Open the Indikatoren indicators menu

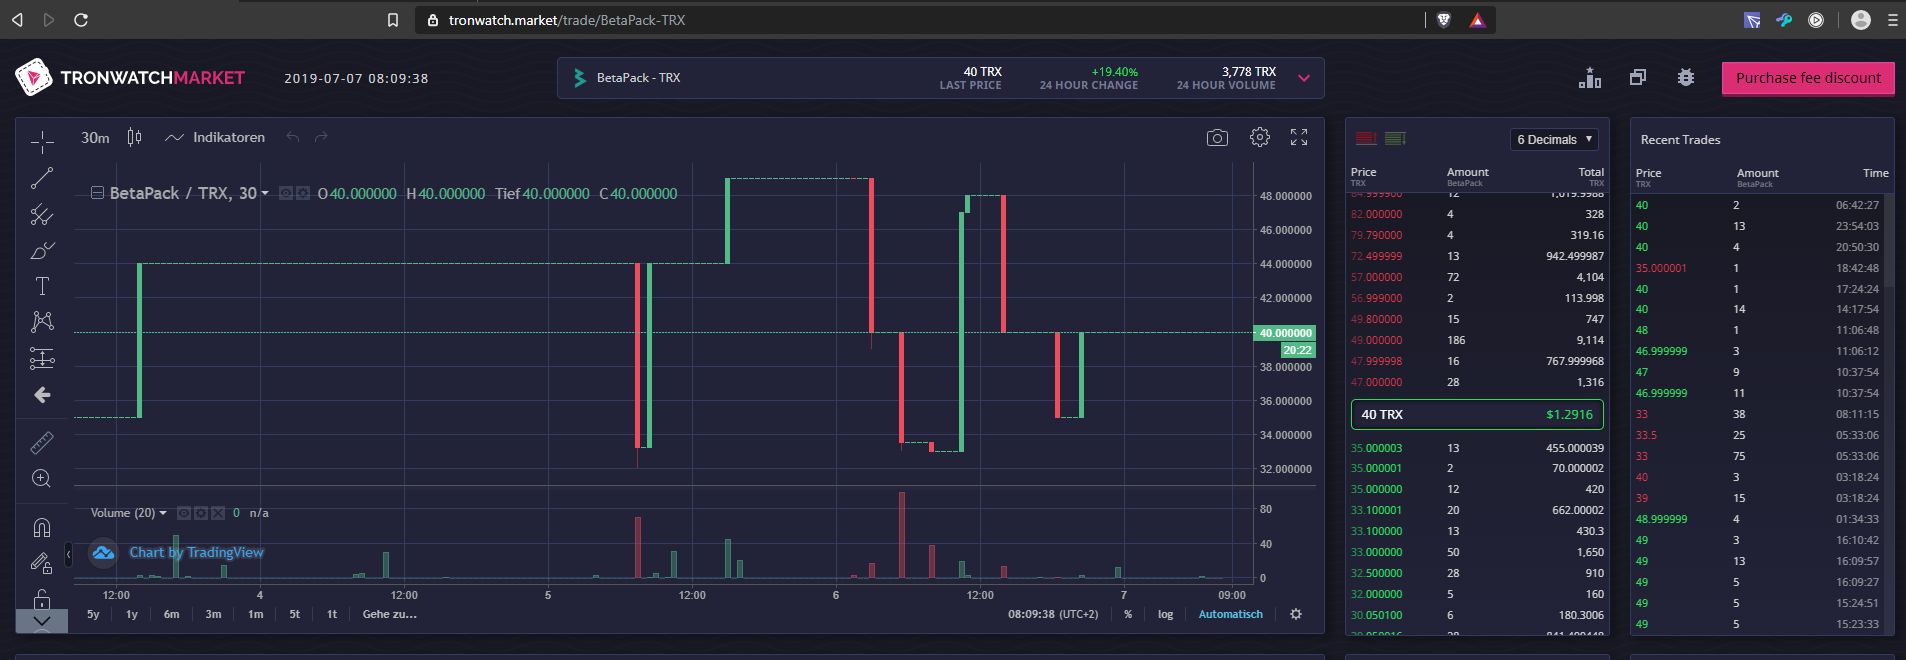[215, 138]
